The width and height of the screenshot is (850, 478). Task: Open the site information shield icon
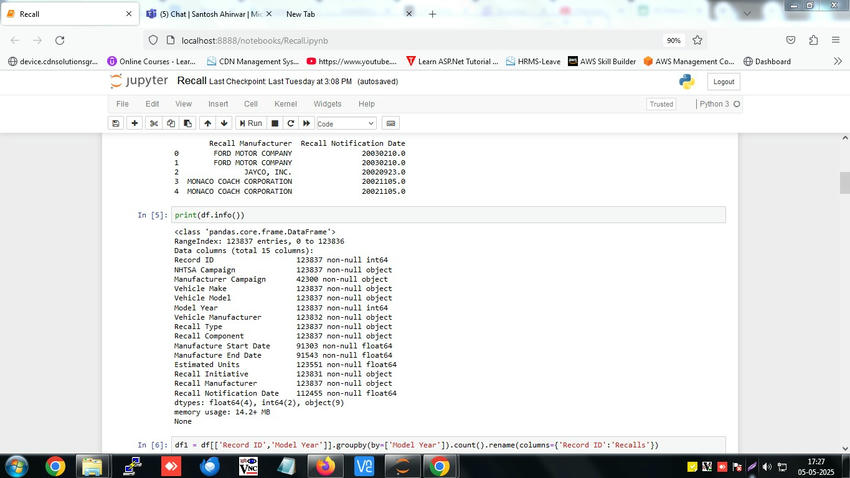click(153, 41)
